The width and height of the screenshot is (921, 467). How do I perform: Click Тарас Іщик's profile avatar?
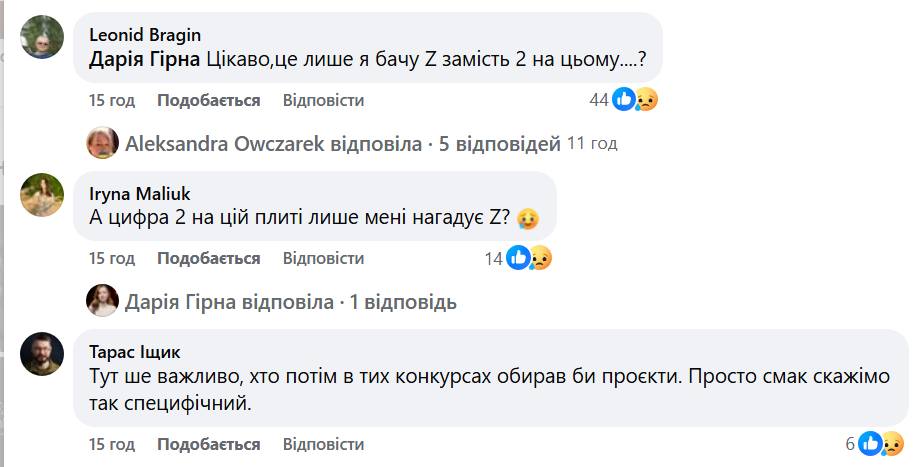[40, 353]
